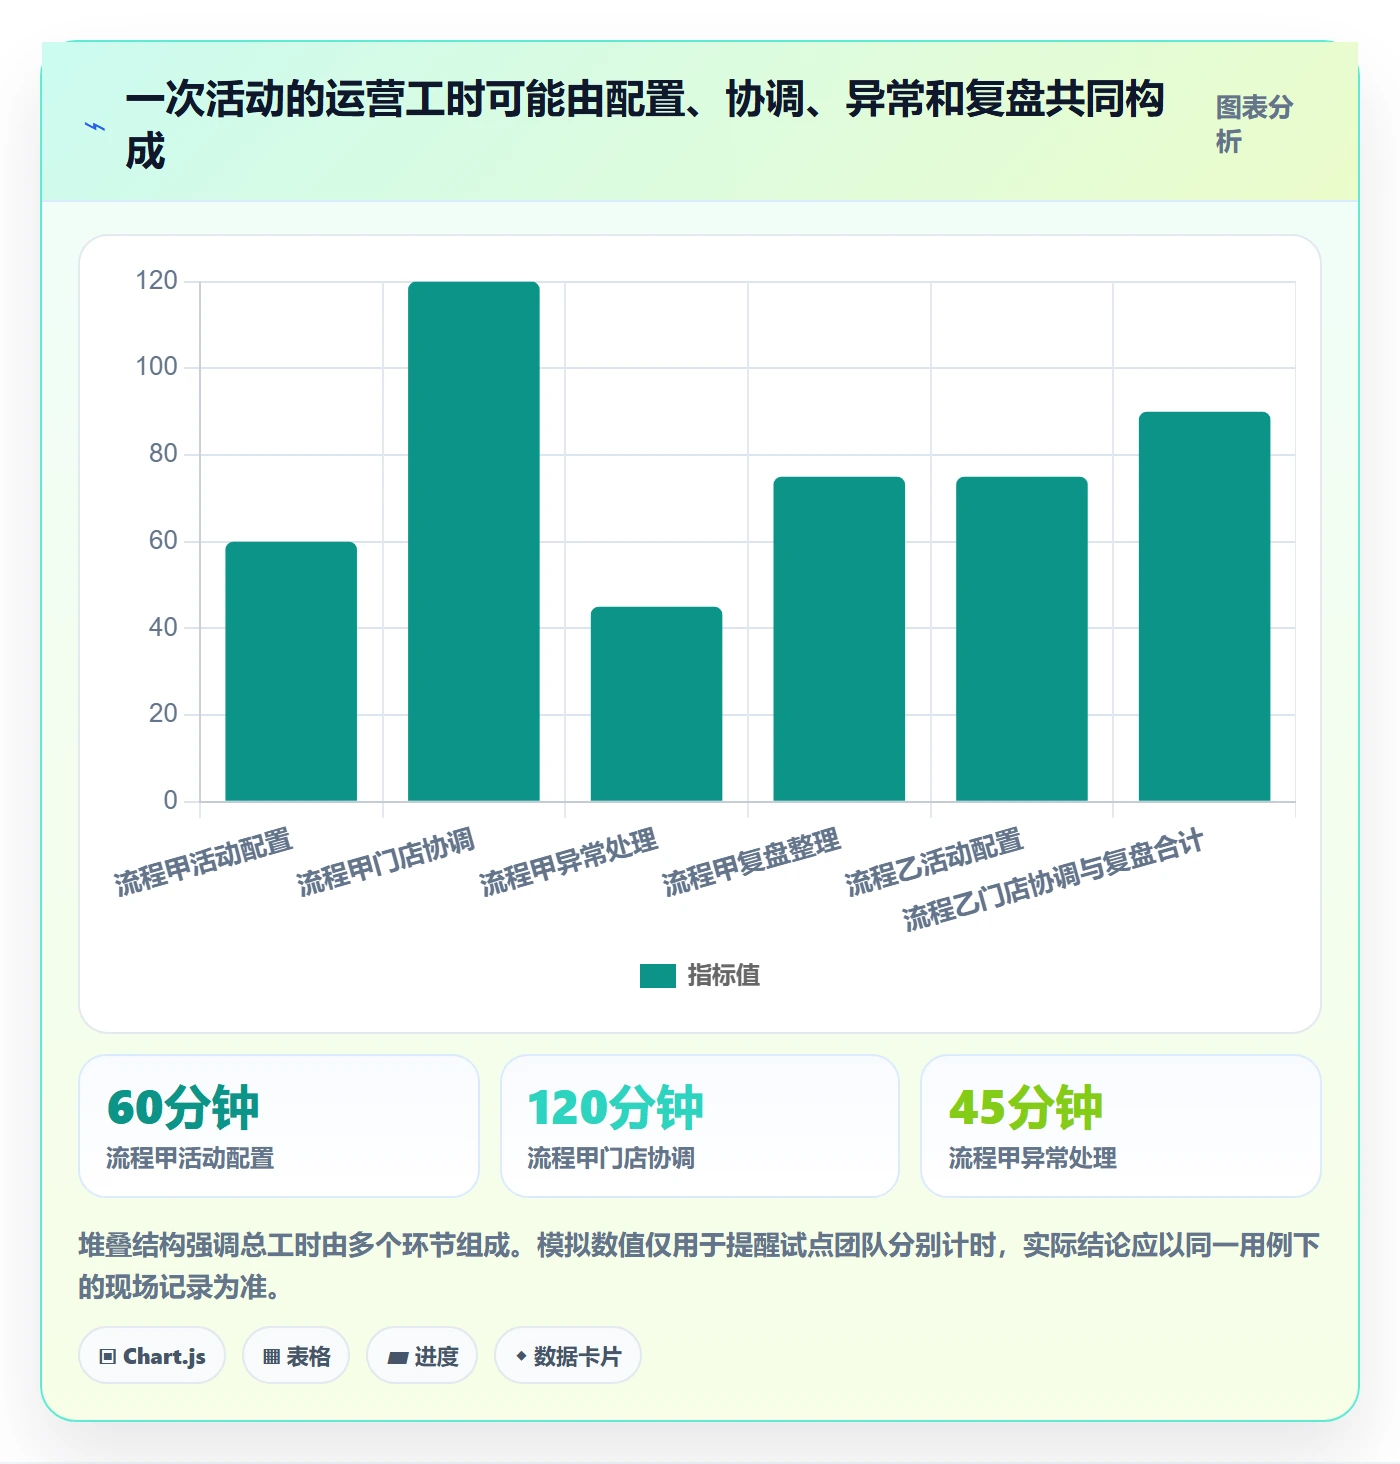The width and height of the screenshot is (1400, 1464).
Task: Click the x-axis label 流程甲活动配置
Action: pos(203,861)
